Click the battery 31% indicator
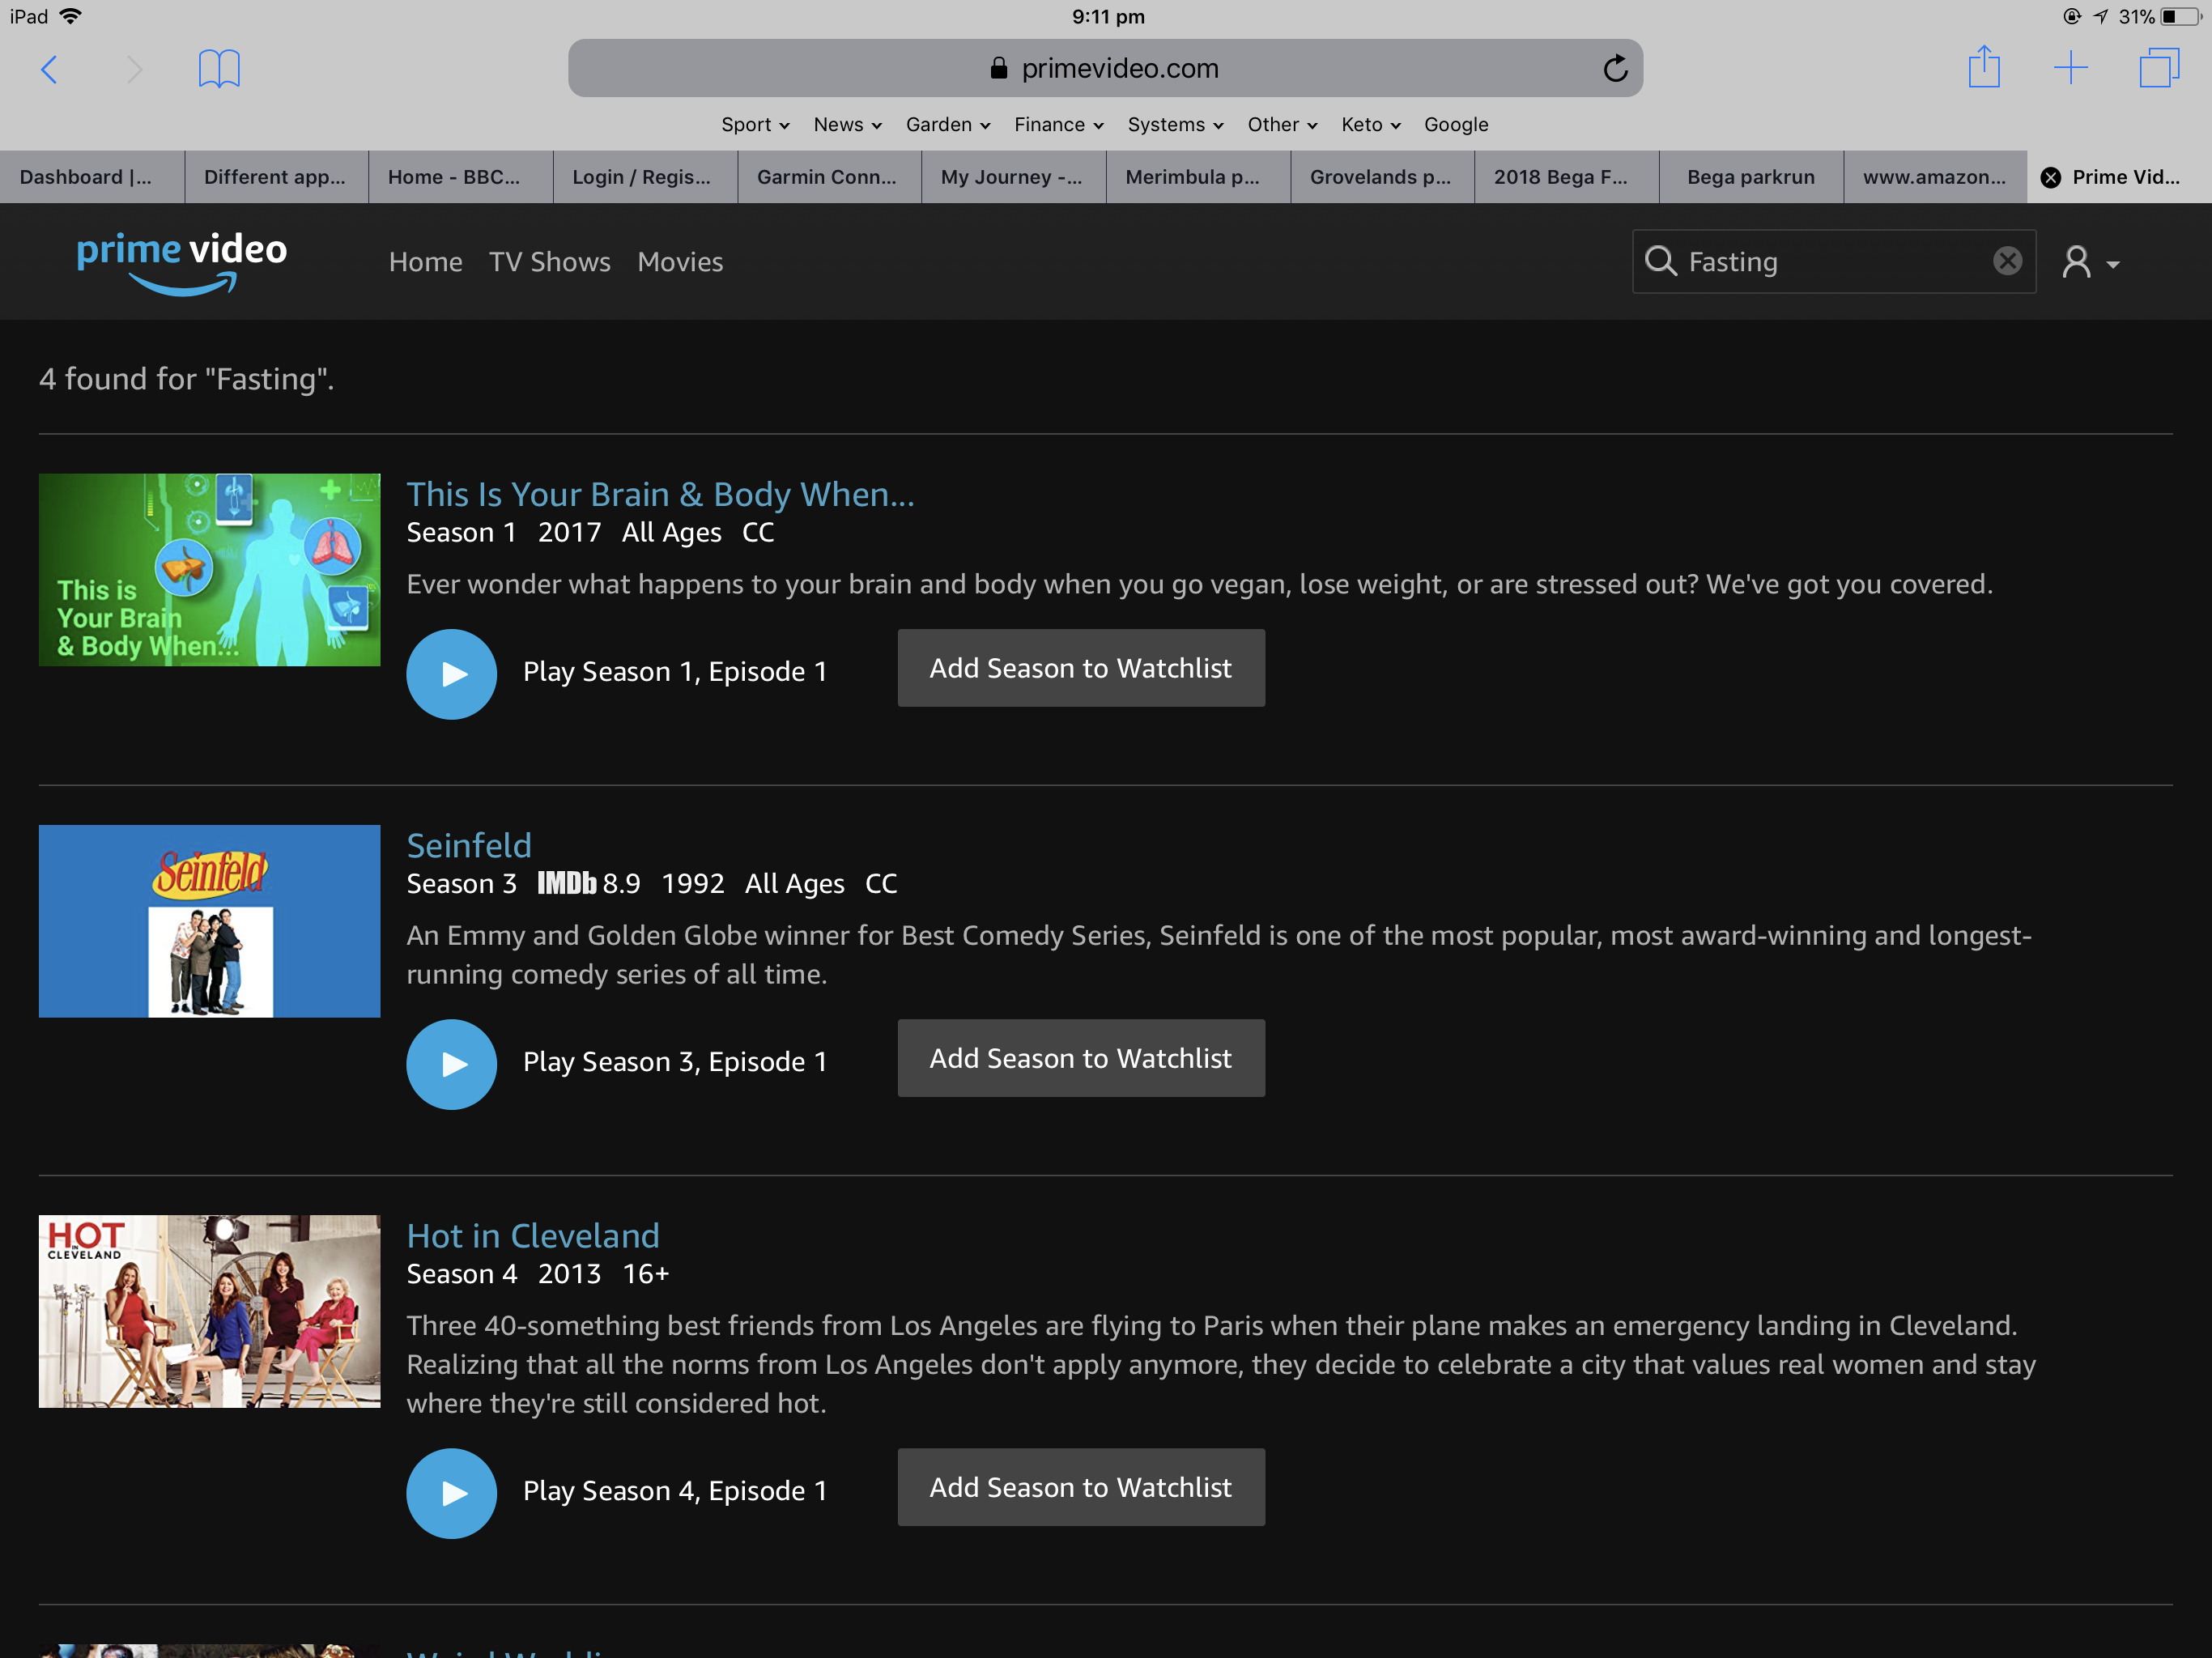The height and width of the screenshot is (1658, 2212). click(x=2161, y=16)
